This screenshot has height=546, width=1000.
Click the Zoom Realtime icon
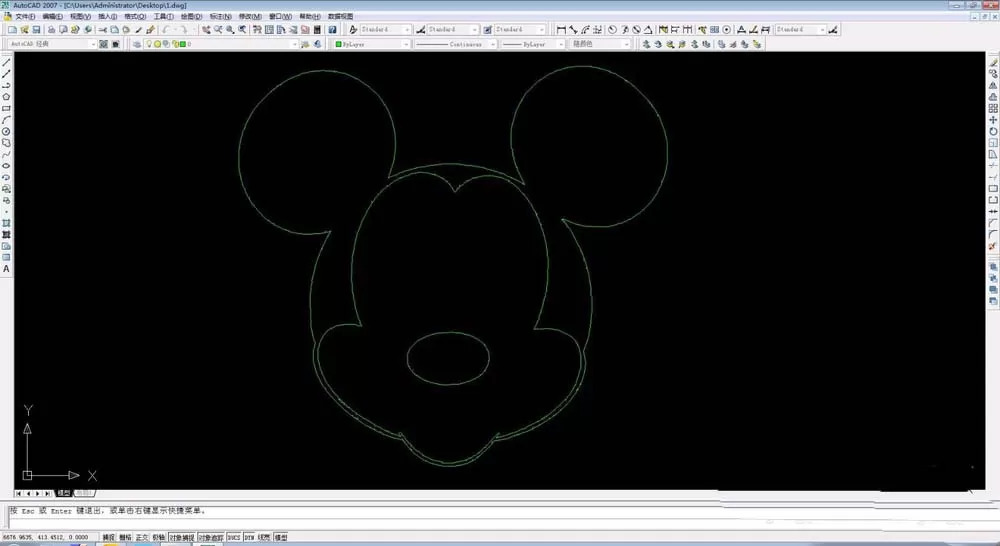tap(218, 29)
